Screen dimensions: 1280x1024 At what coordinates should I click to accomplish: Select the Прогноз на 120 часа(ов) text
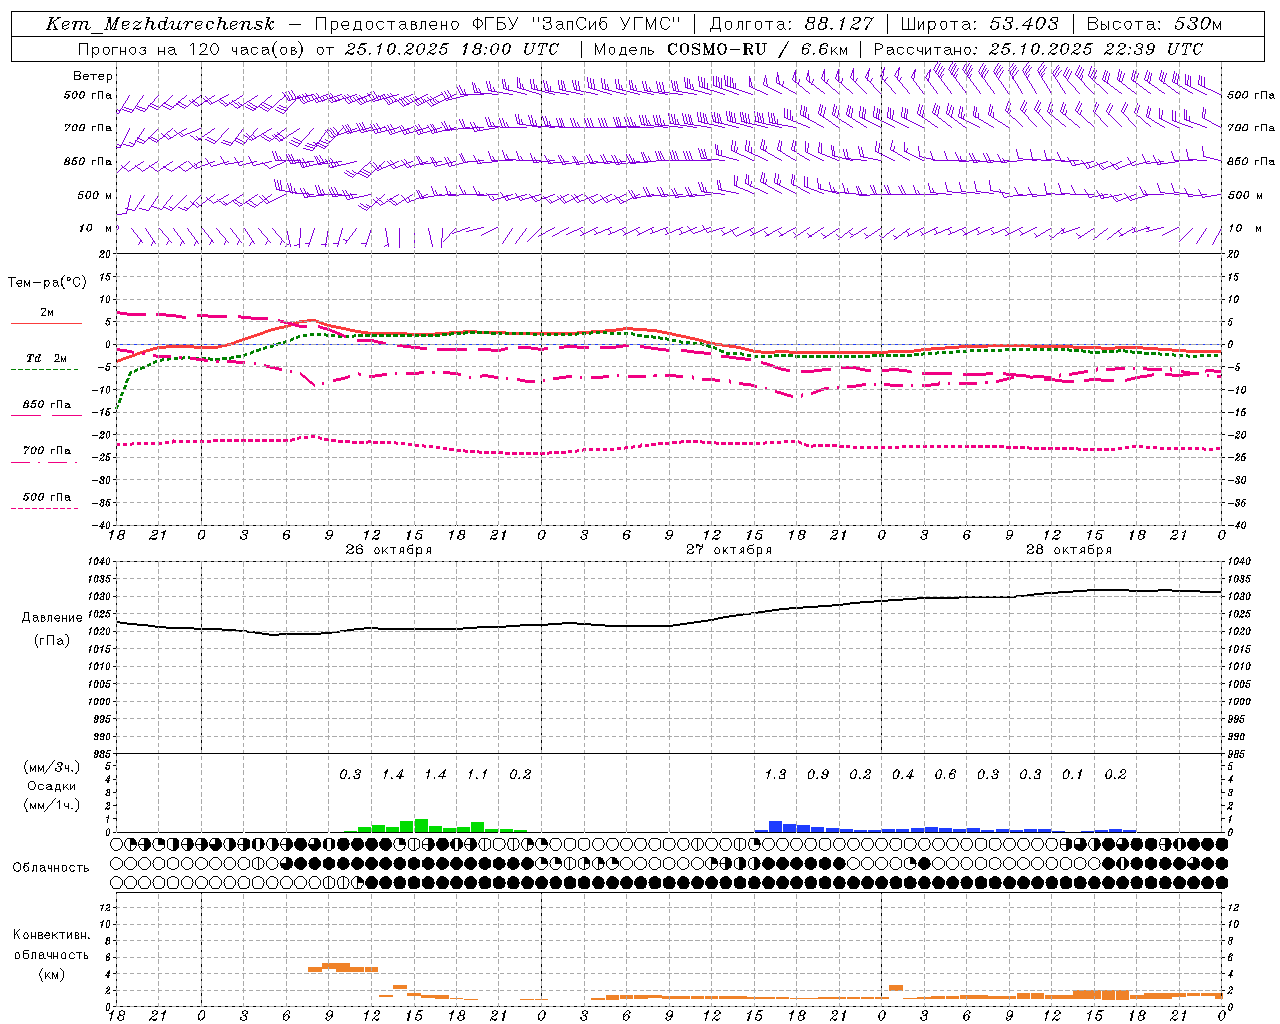191,49
